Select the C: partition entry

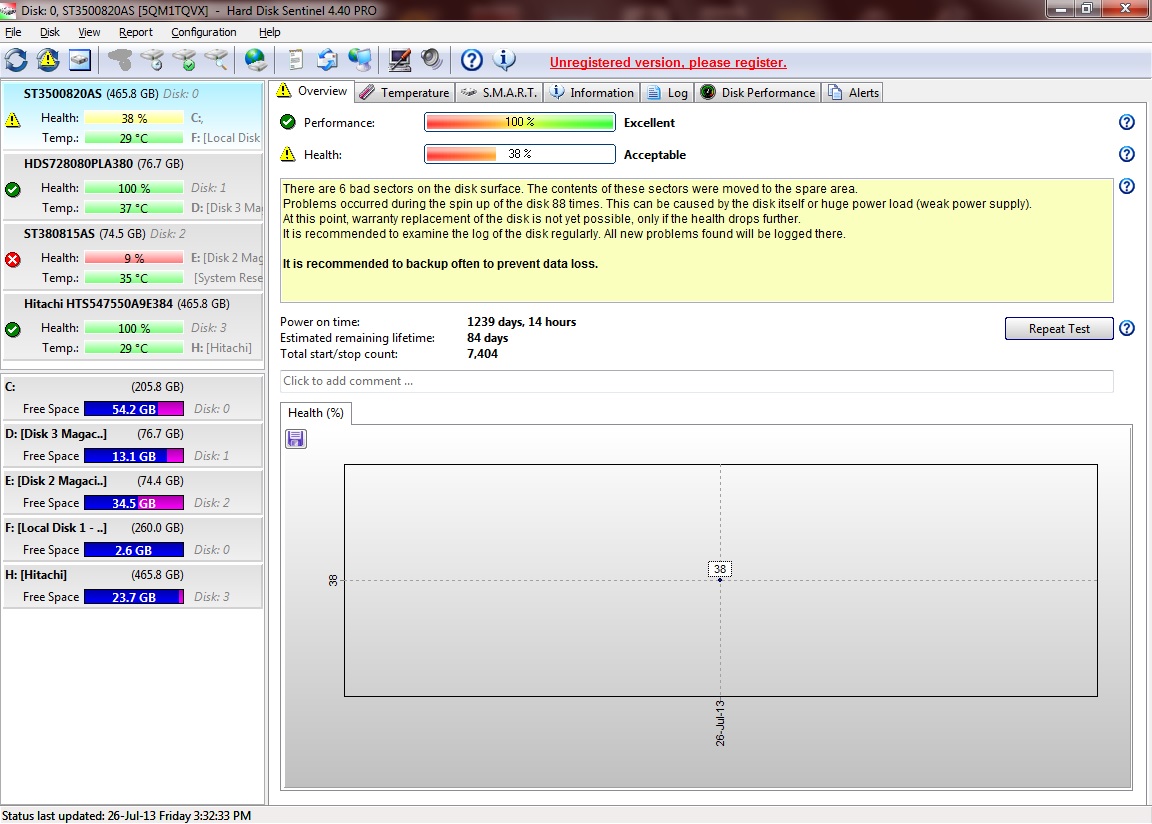[x=132, y=398]
